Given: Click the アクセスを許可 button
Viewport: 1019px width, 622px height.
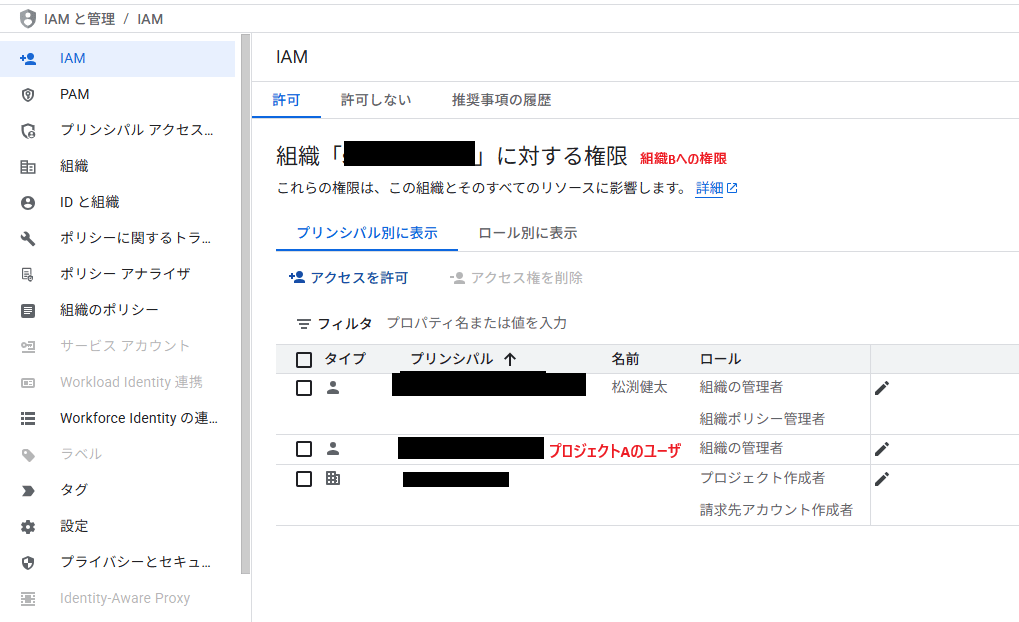Looking at the screenshot, I should pos(348,278).
